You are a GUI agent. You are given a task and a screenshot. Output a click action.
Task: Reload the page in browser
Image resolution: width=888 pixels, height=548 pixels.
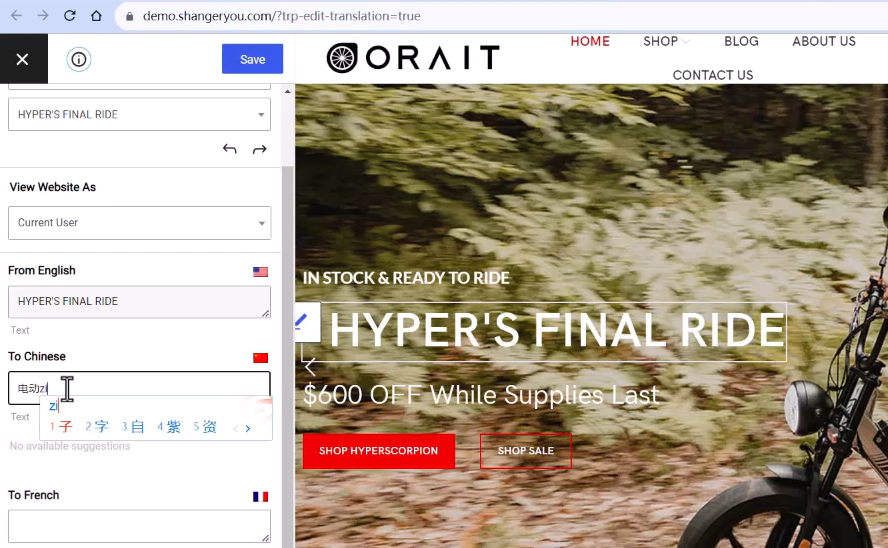69,16
